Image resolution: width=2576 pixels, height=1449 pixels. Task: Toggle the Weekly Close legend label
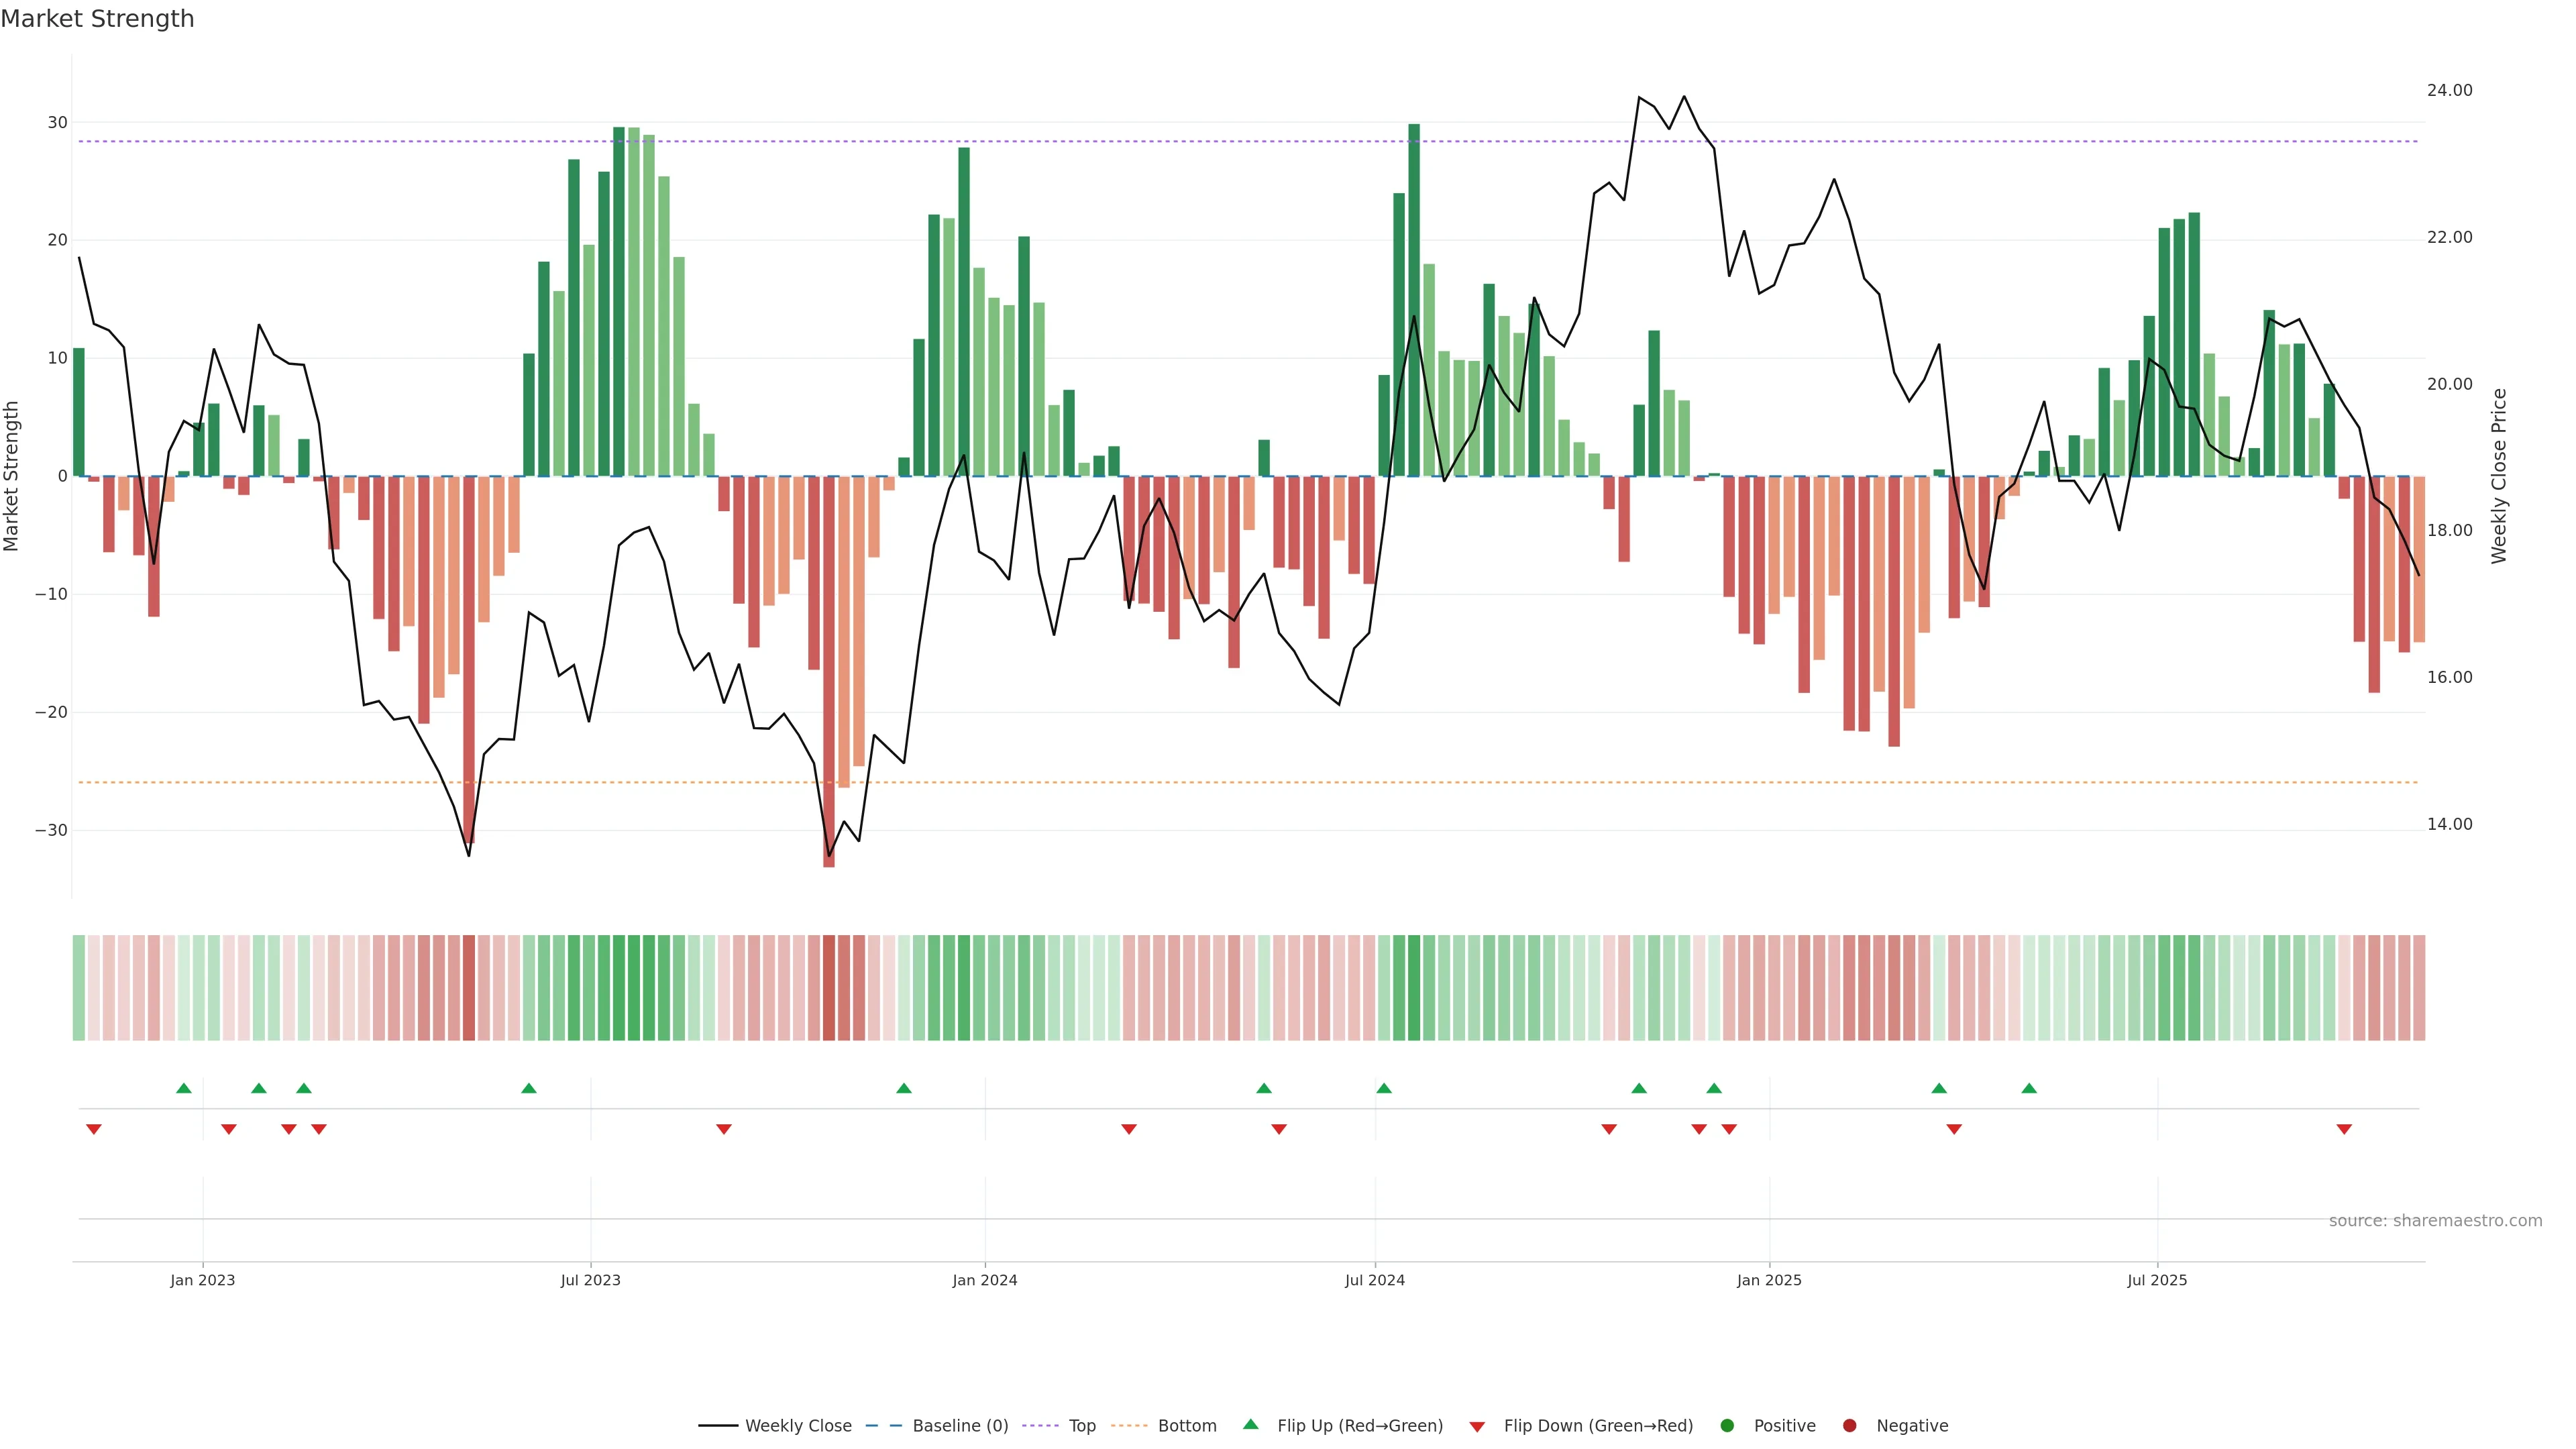coord(798,1426)
